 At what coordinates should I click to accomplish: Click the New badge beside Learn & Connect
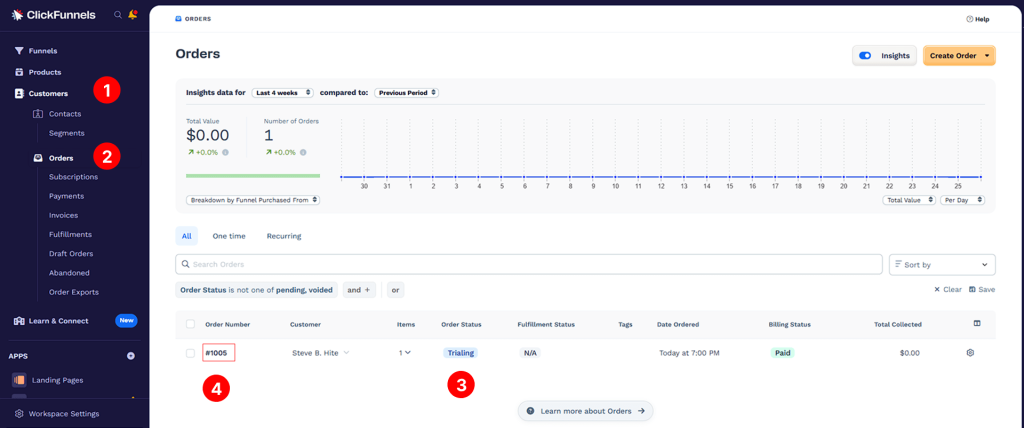point(127,321)
